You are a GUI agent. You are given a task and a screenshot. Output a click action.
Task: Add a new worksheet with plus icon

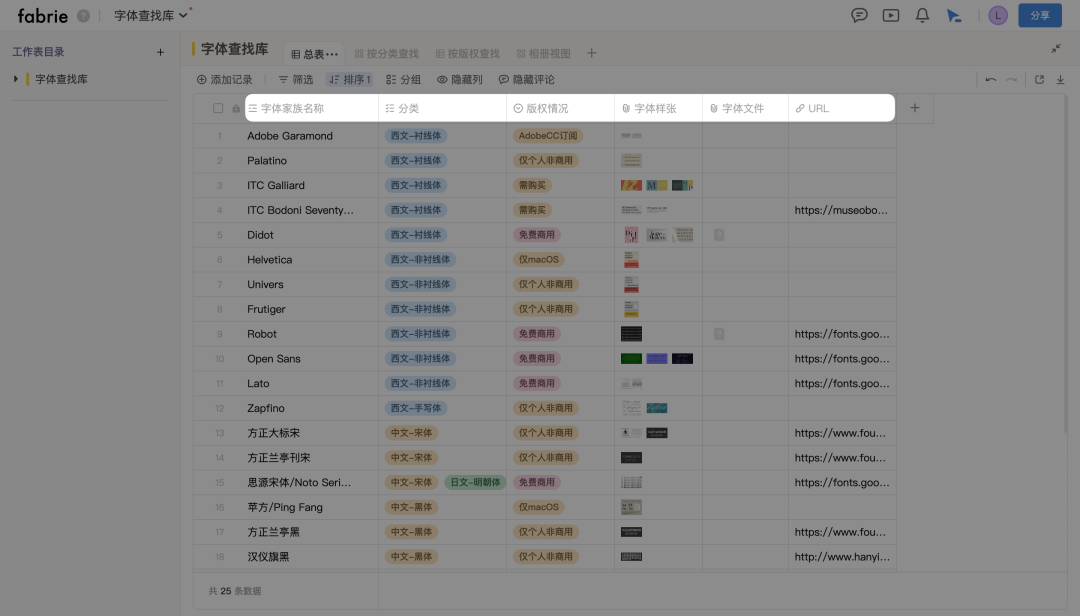tap(160, 52)
